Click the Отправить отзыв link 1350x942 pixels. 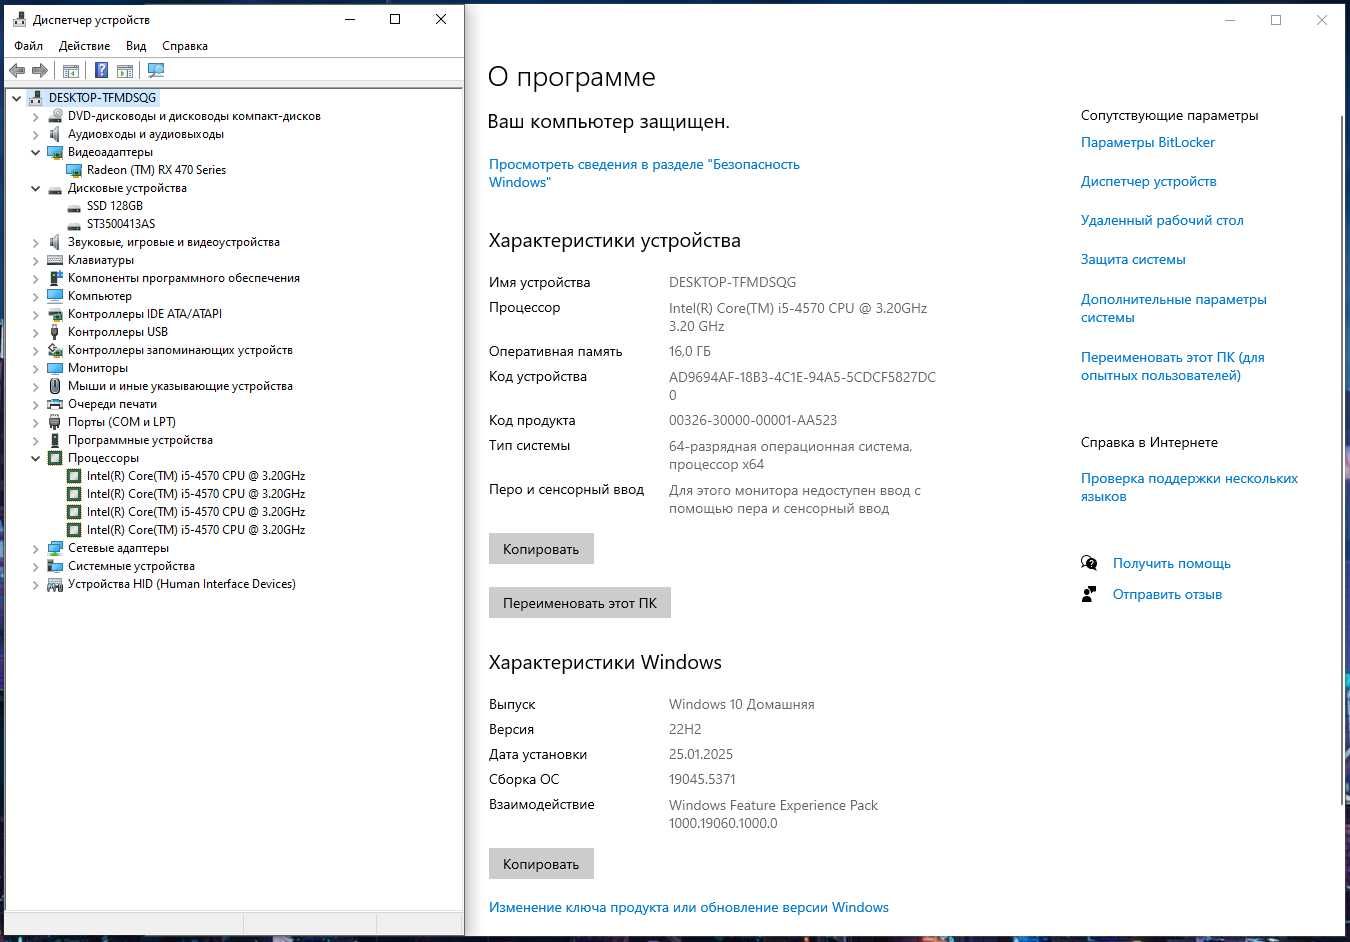point(1167,594)
